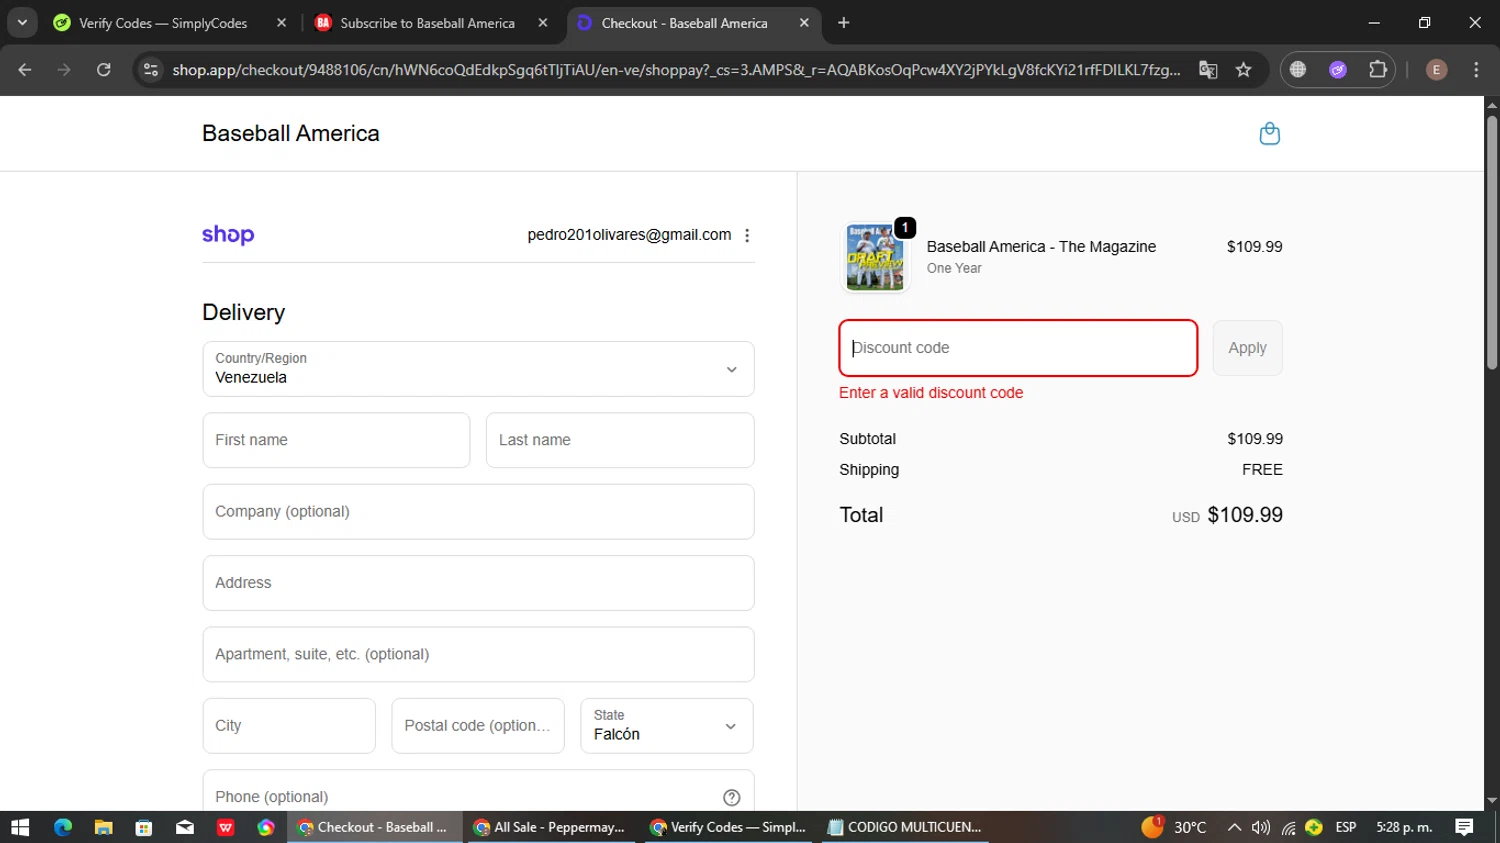The height and width of the screenshot is (843, 1500).
Task: Click the ESP language indicator
Action: pyautogui.click(x=1346, y=827)
